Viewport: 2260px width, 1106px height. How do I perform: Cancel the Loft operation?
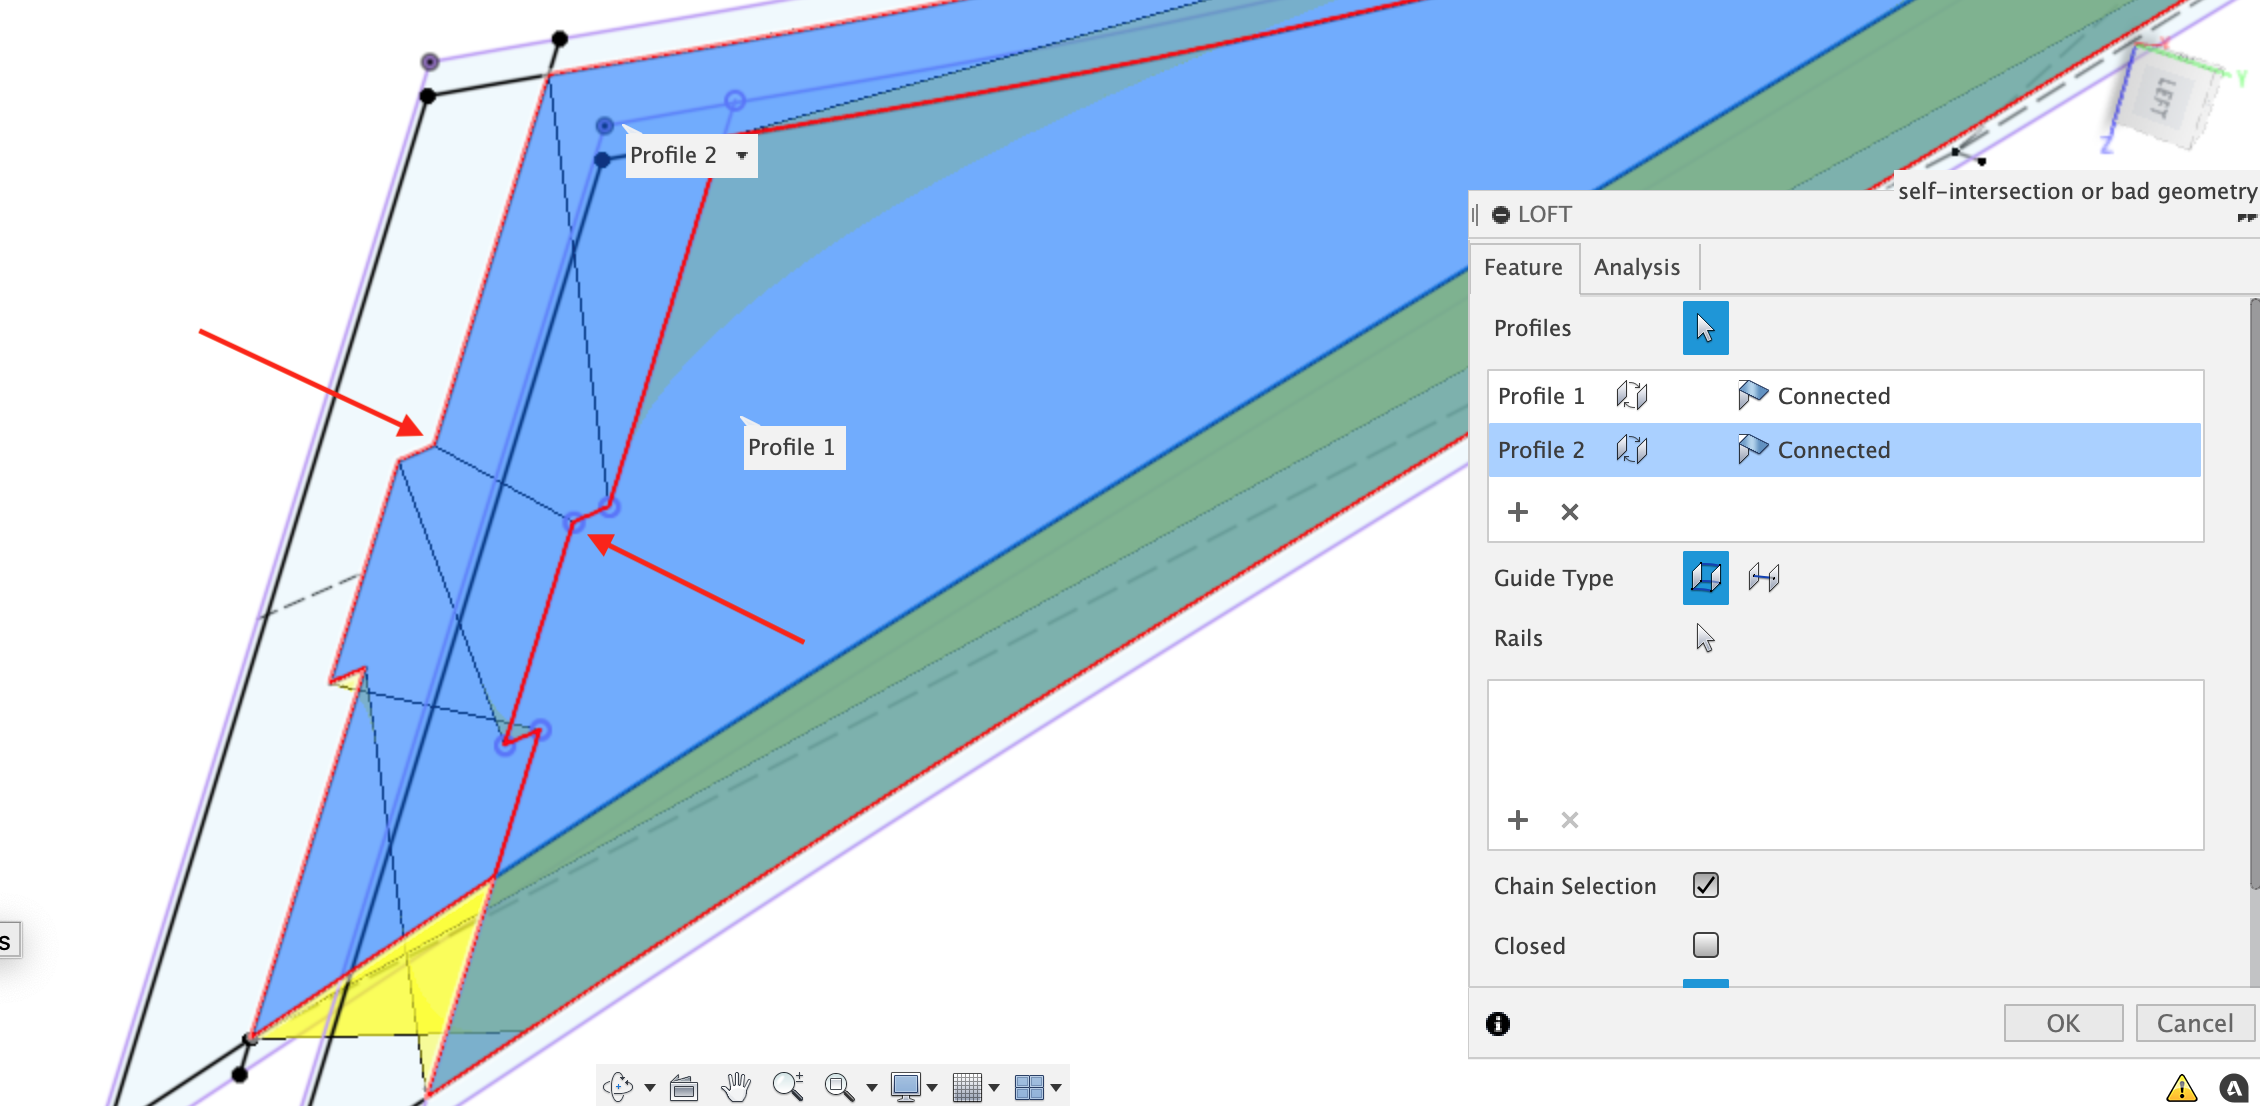(x=2194, y=1022)
